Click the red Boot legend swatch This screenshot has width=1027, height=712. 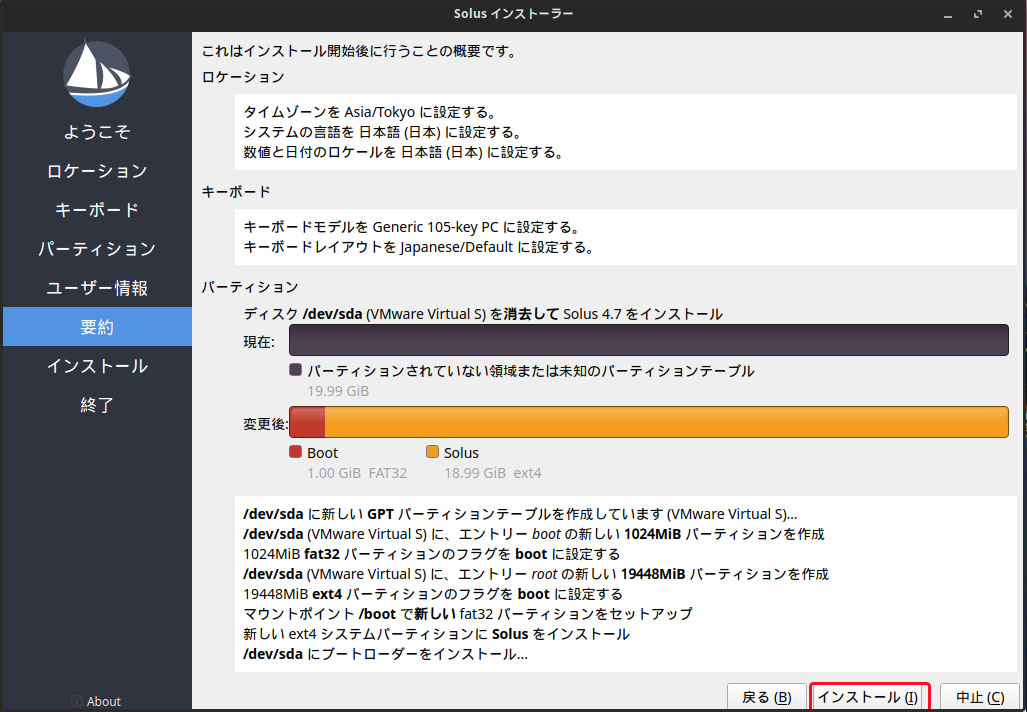295,452
